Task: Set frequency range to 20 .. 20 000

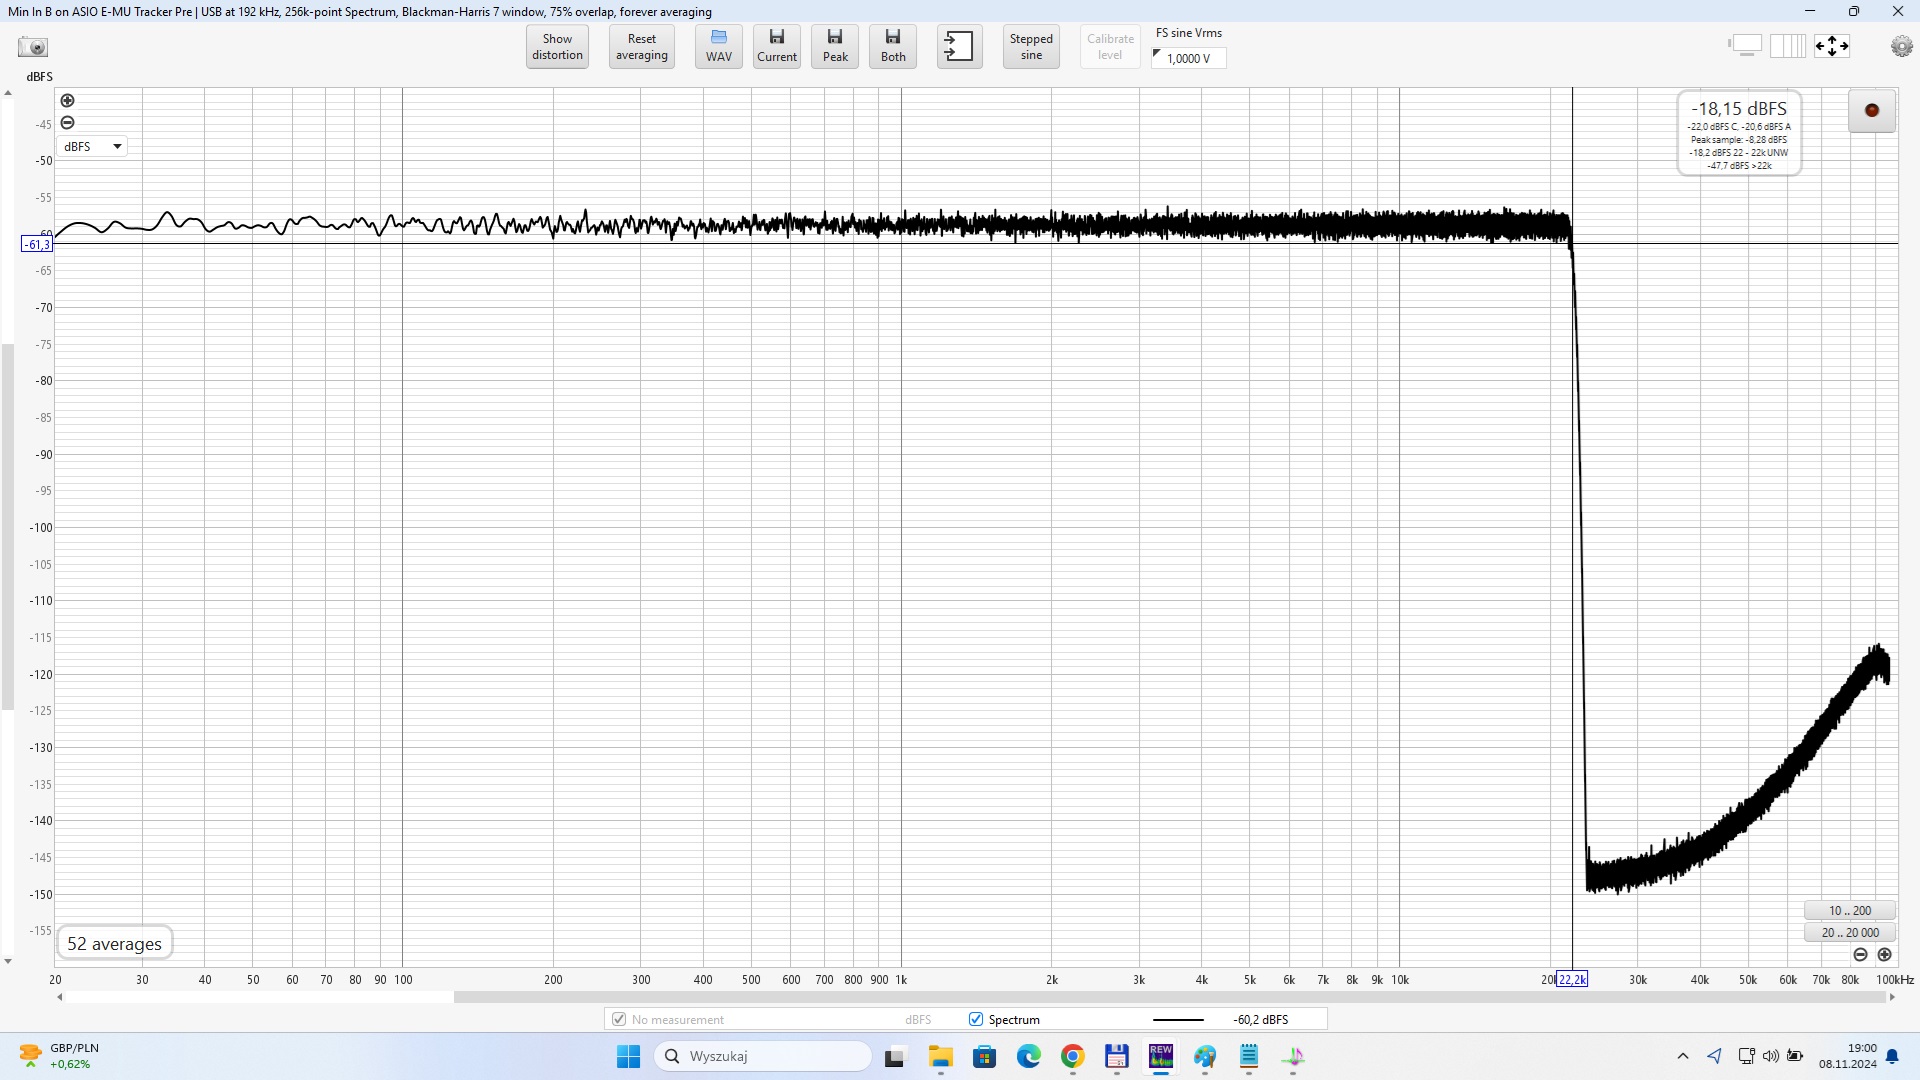Action: click(1849, 932)
